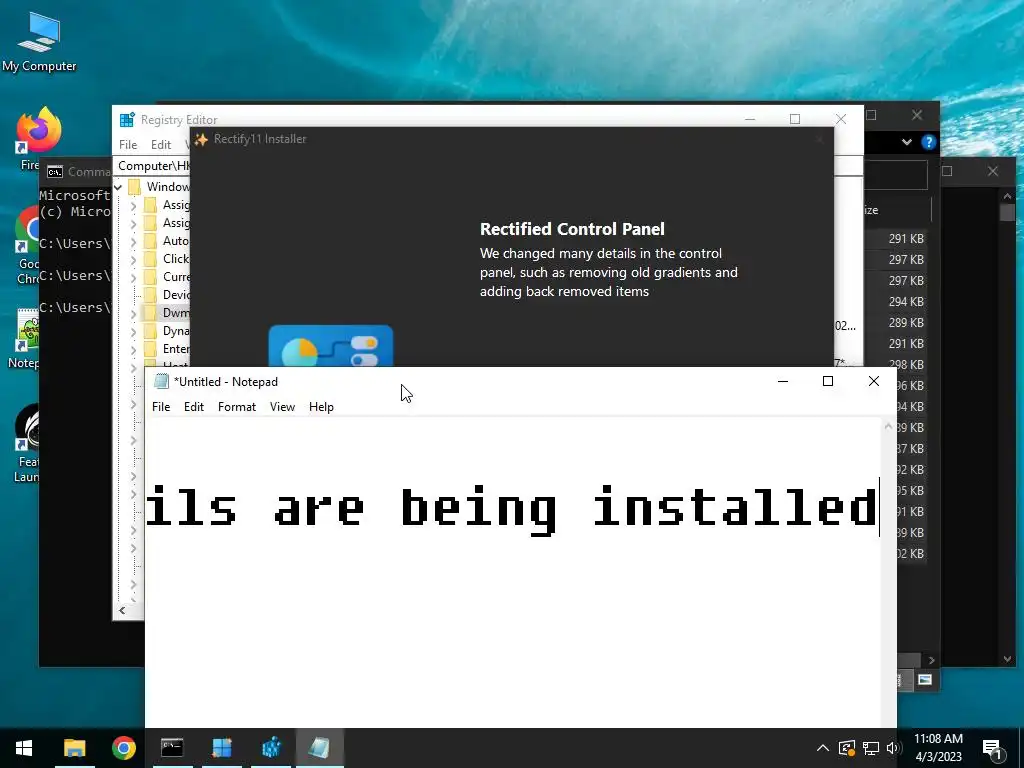Click the 298 KB file size cell
This screenshot has width=1024, height=768.
pos(906,364)
